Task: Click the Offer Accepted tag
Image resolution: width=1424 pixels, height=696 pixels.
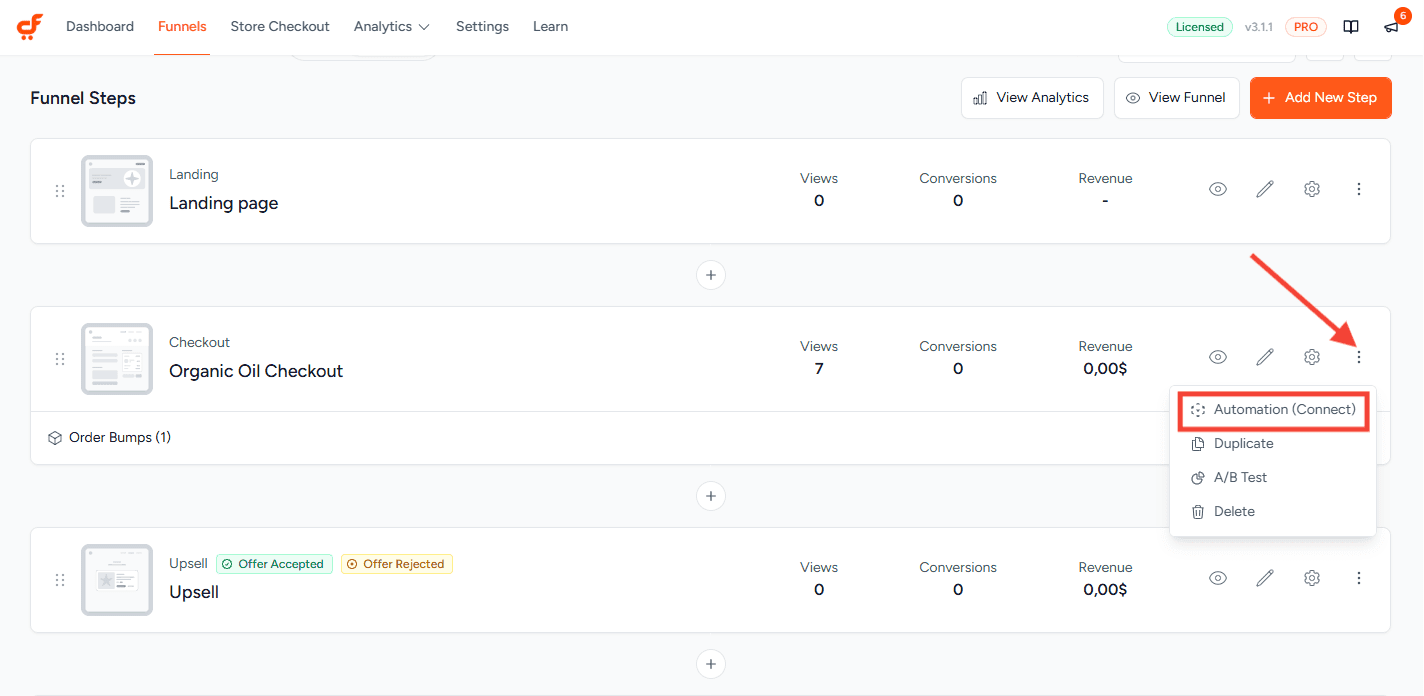Action: click(275, 564)
